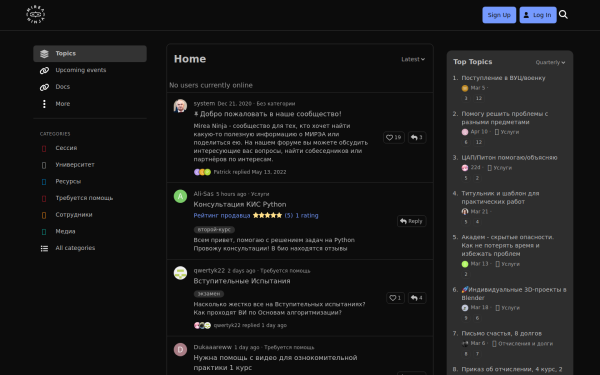Click replier avatars under welcome post
The image size is (600, 375).
pos(202,172)
